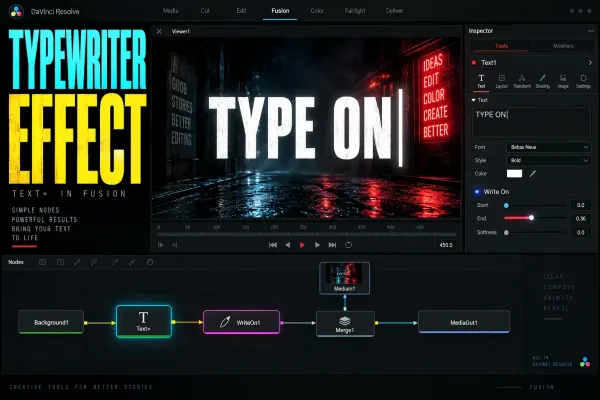Image resolution: width=600 pixels, height=400 pixels.
Task: Click the set in-point icon
Action: coord(161,245)
